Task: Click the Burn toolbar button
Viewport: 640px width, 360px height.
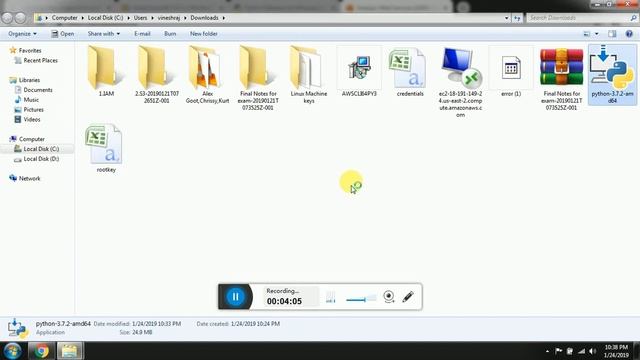Action: coord(170,34)
